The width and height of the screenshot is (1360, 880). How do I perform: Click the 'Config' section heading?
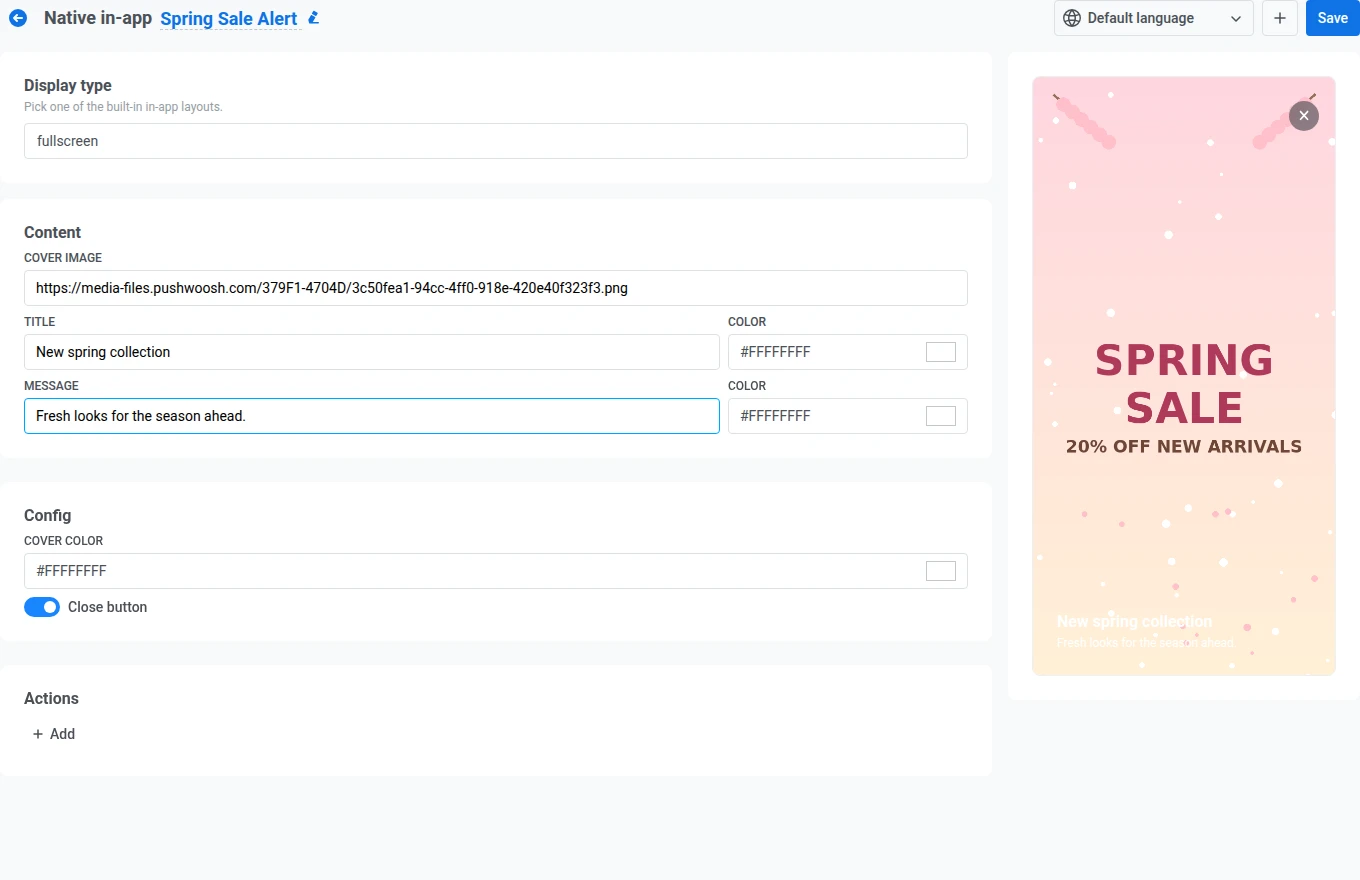click(x=48, y=516)
